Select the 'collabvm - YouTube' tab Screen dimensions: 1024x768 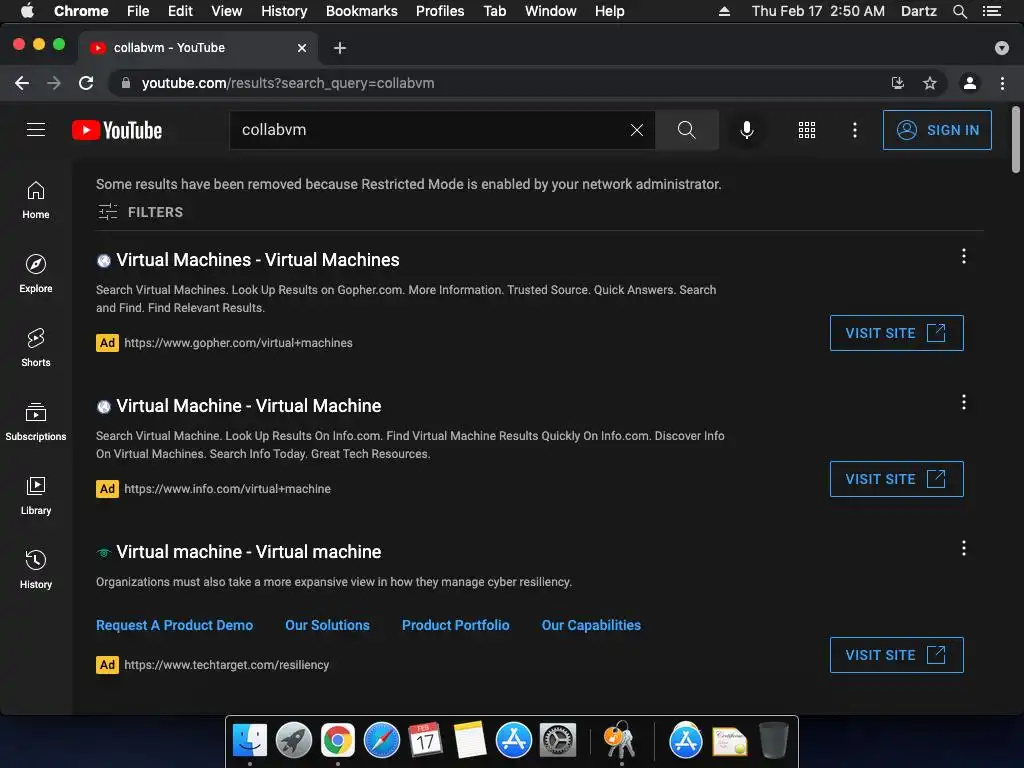[198, 48]
